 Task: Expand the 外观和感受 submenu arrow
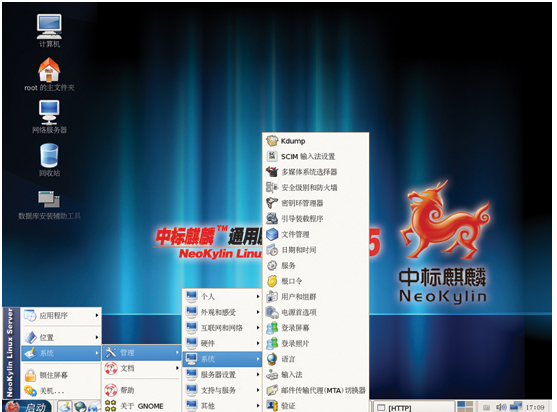[258, 312]
